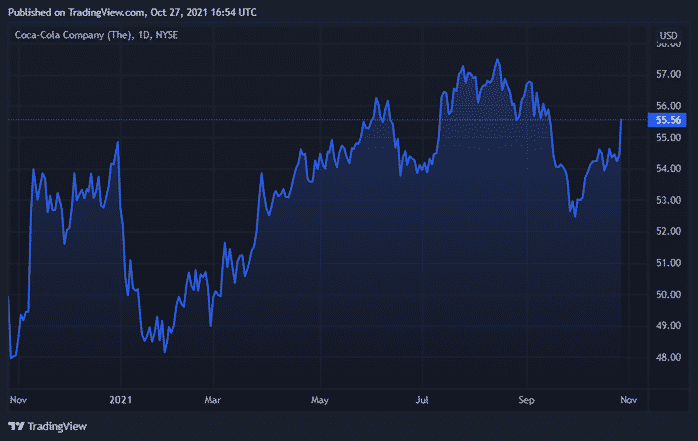Click the Sep label on time axis
Viewport: 698px width, 441px height.
coord(527,400)
